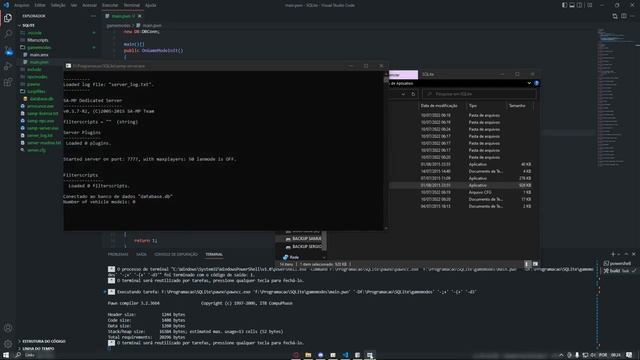Toggle bottom panel layout icon in title bar
The width and height of the screenshot is (640, 360).
[x=572, y=5]
